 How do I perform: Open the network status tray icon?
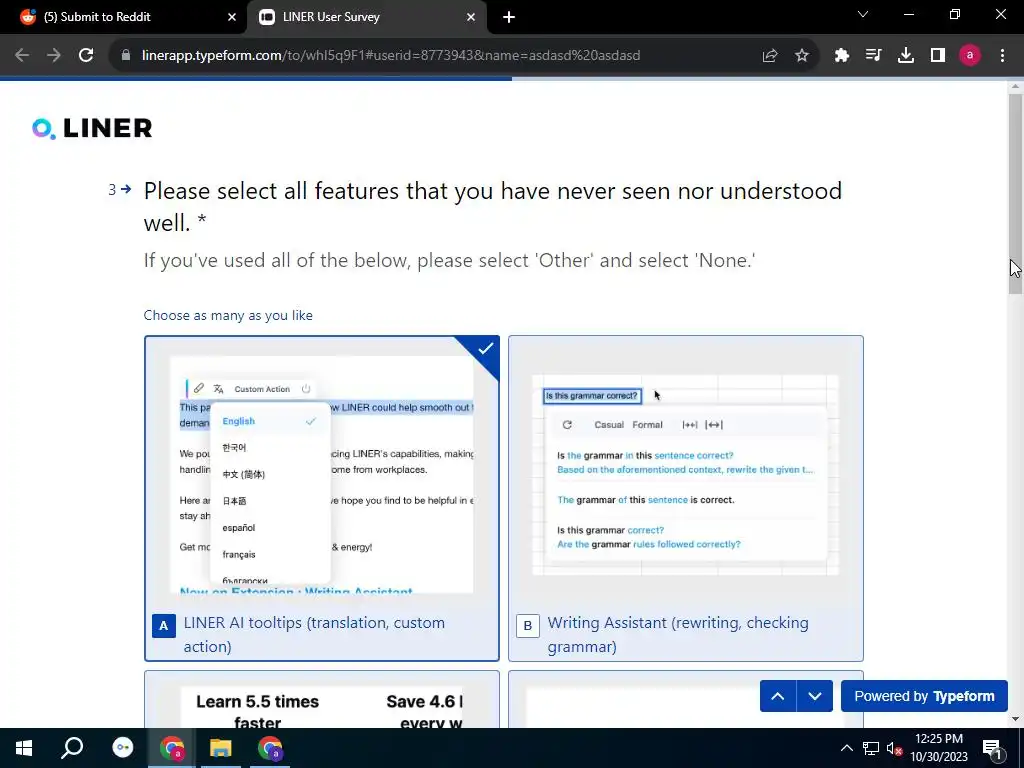(x=871, y=748)
